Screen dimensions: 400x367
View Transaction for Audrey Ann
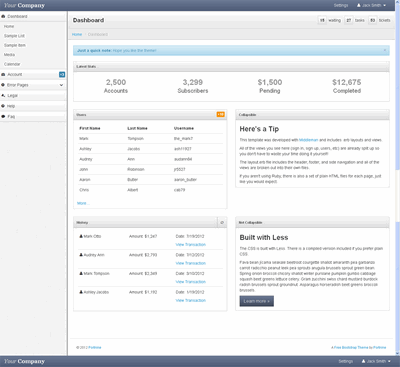click(x=191, y=263)
